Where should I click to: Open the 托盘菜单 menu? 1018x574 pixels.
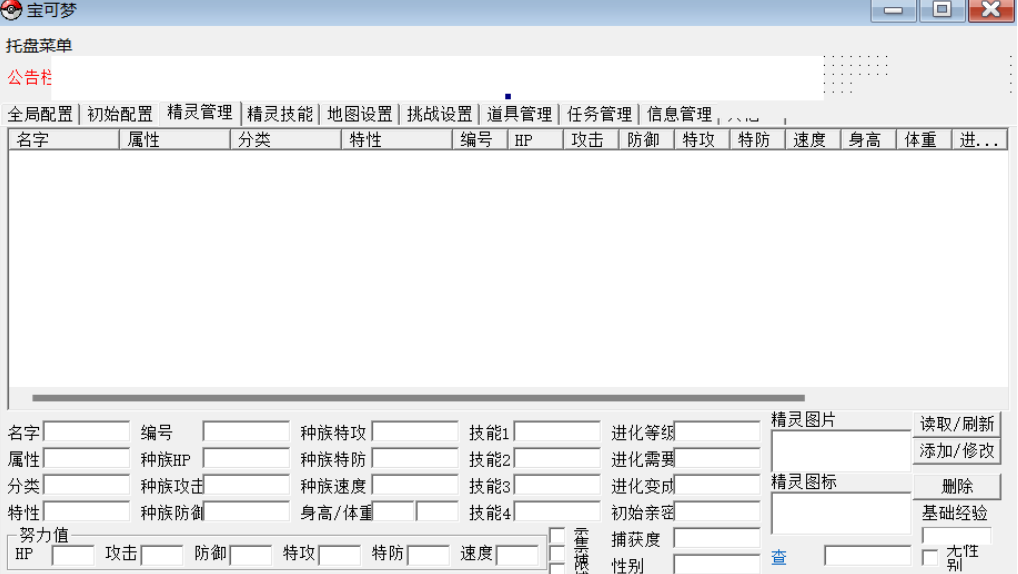click(39, 46)
